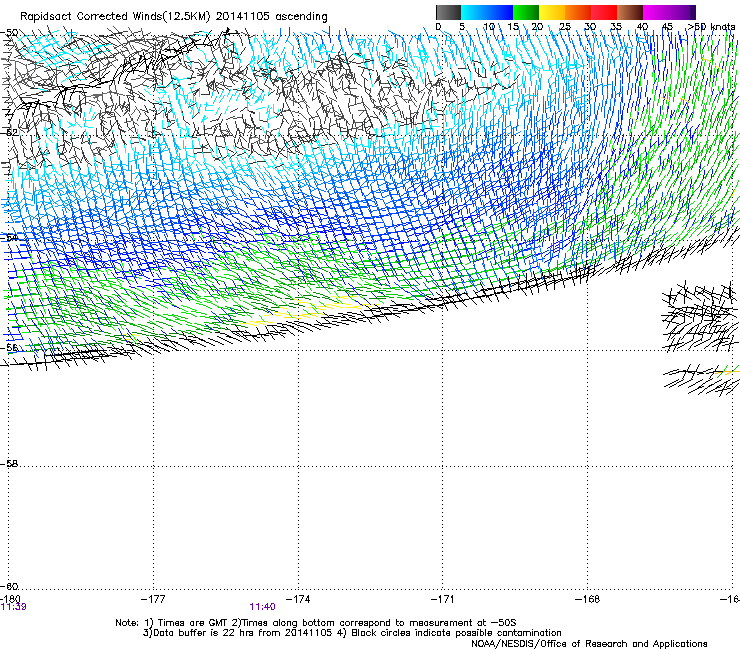Click the magenta 40-45 knots legend swatch

click(x=656, y=12)
